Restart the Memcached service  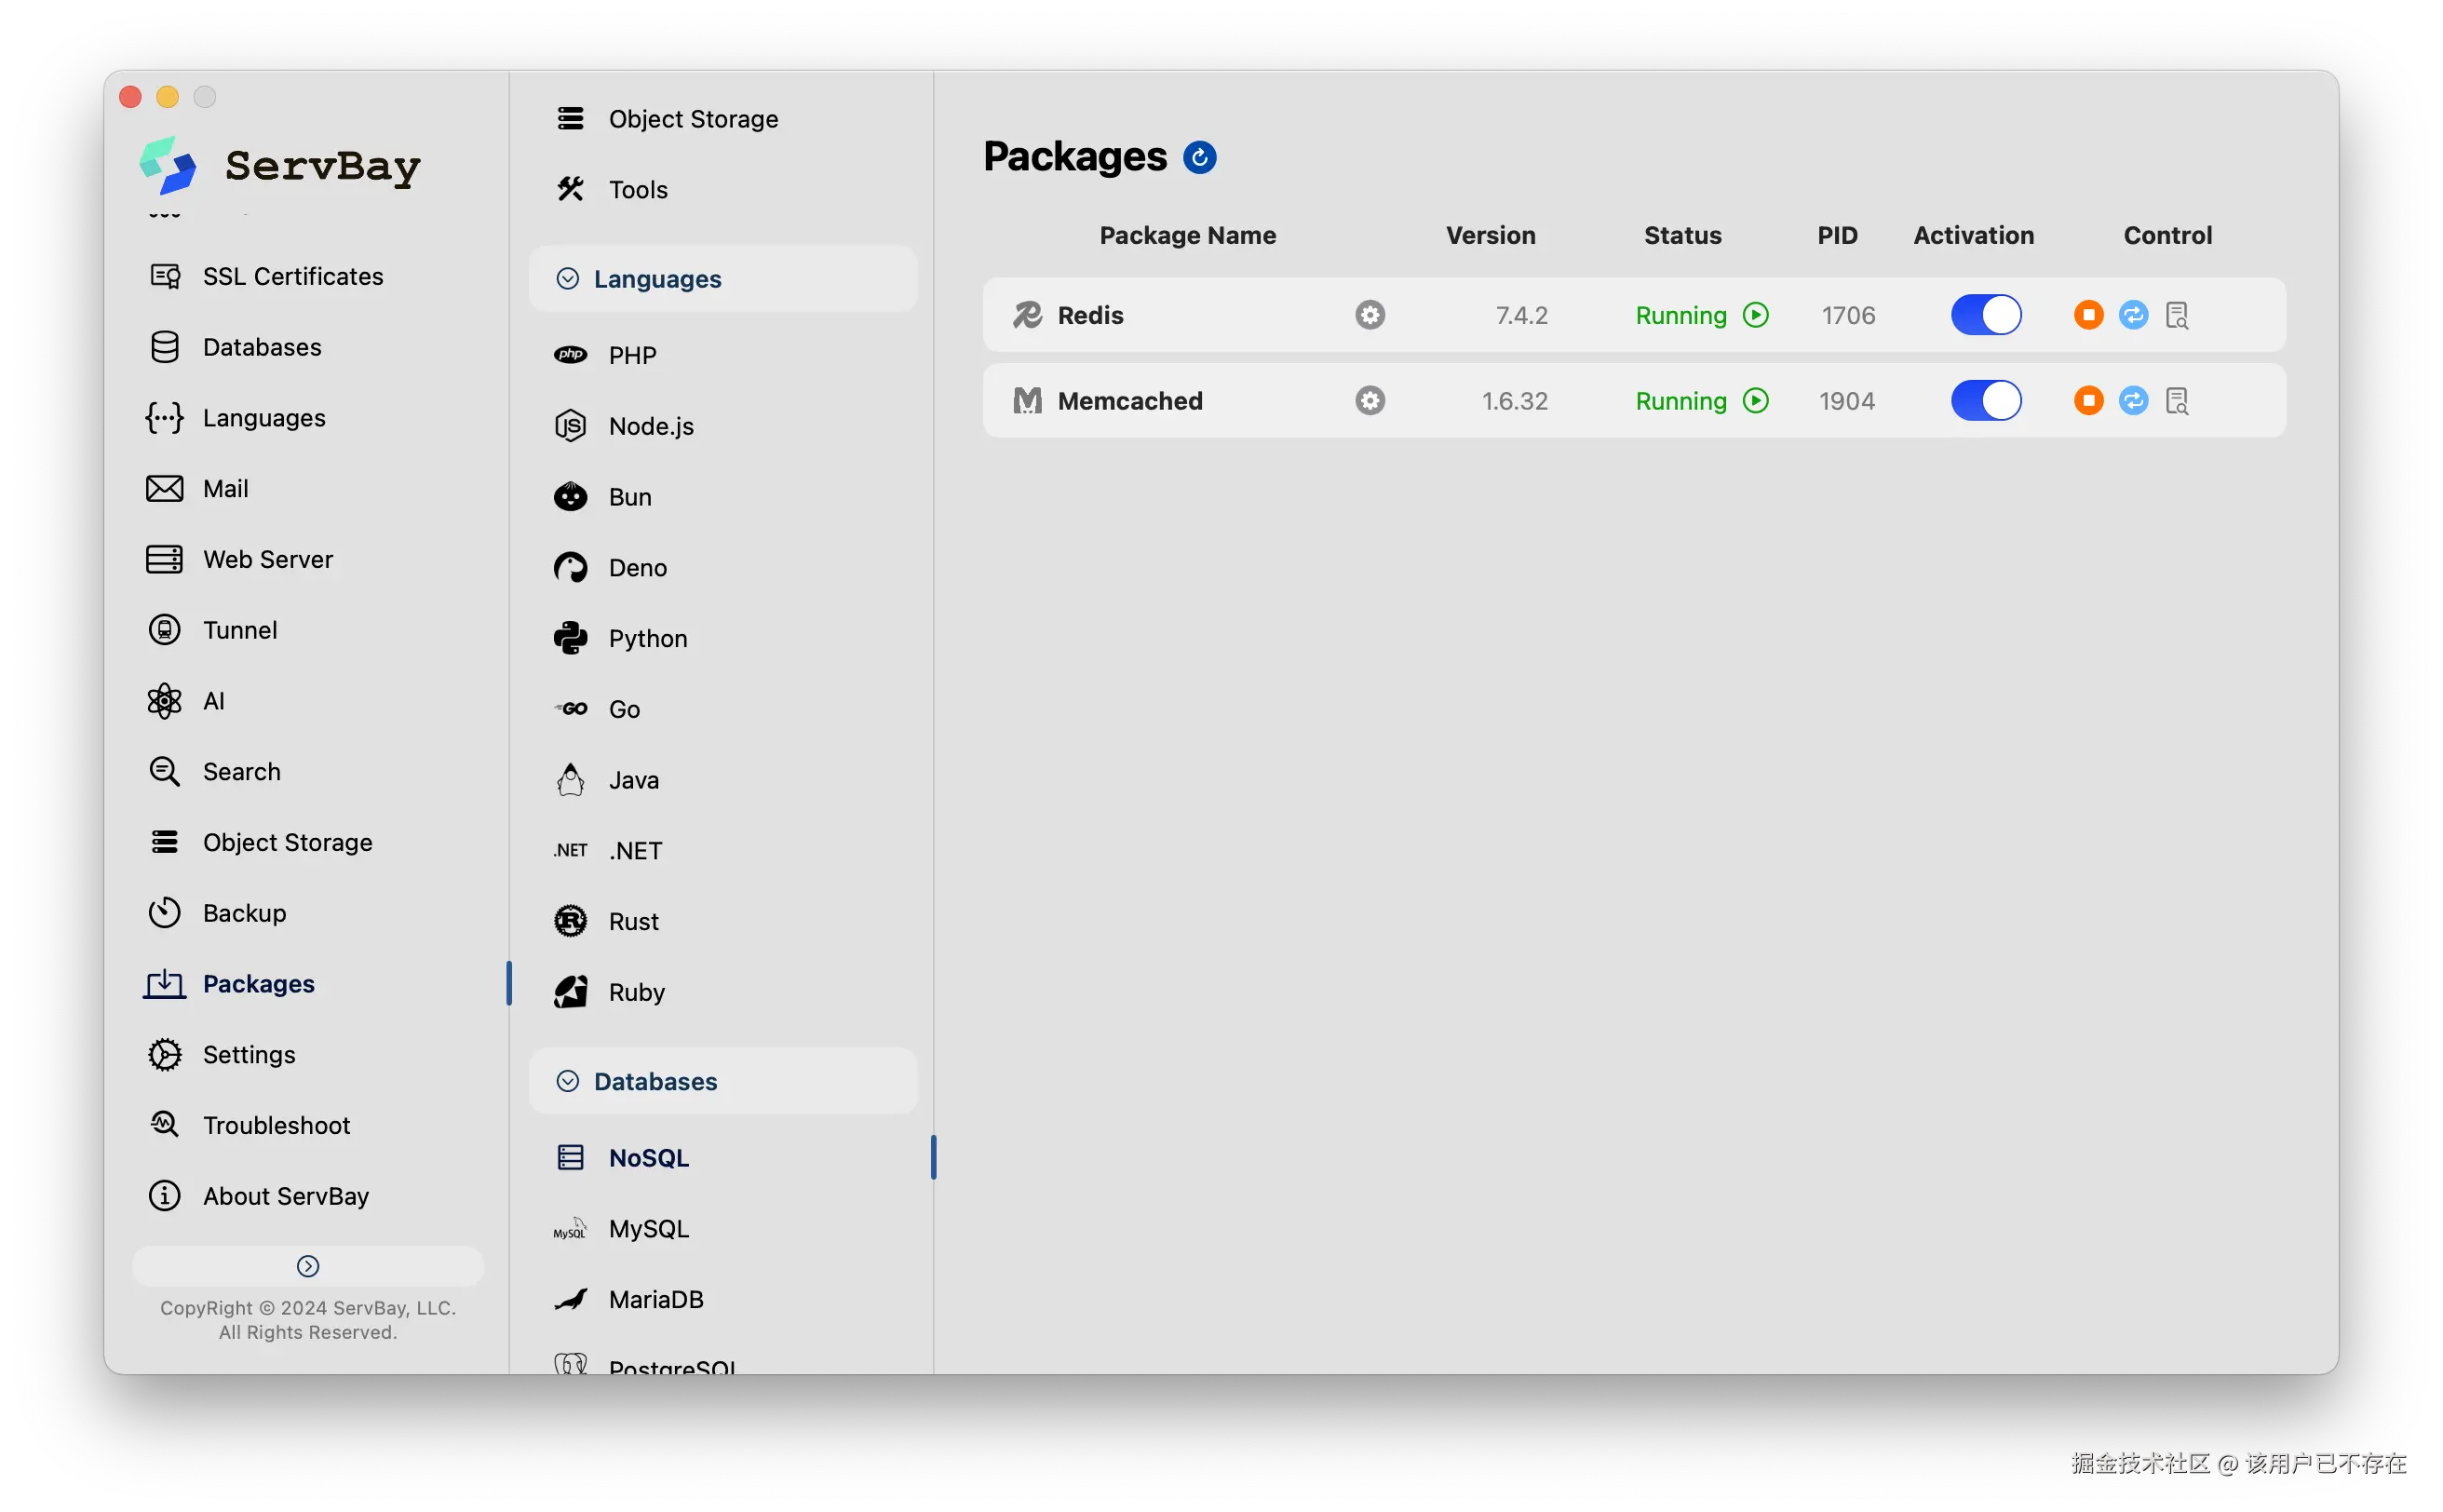point(2133,401)
